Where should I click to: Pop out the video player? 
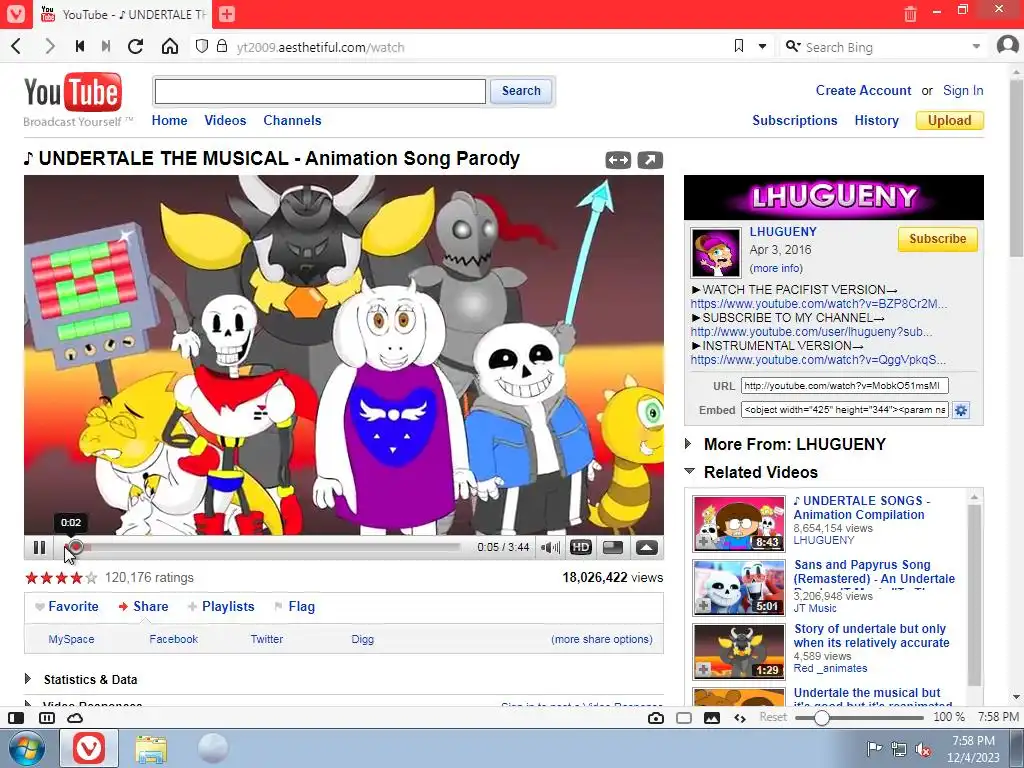pyautogui.click(x=650, y=160)
